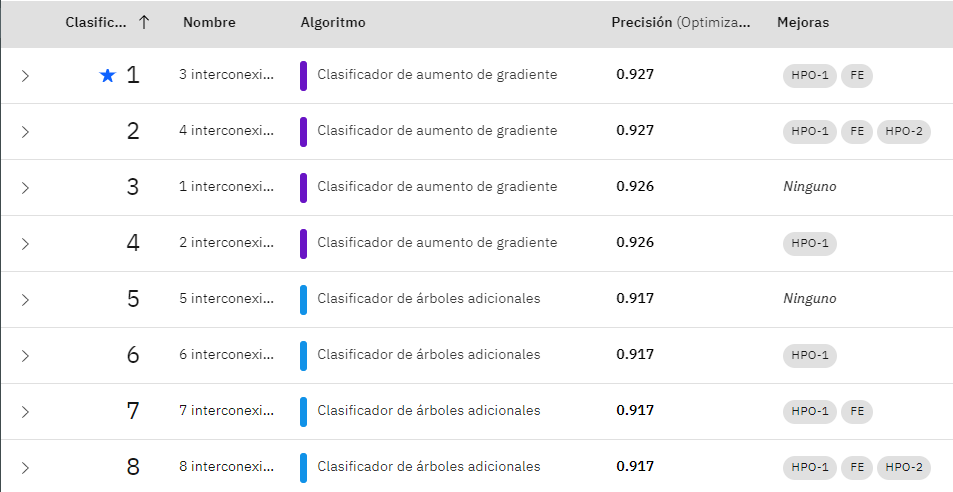Expand the row ranked 8
This screenshot has width=953, height=492.
tap(25, 468)
